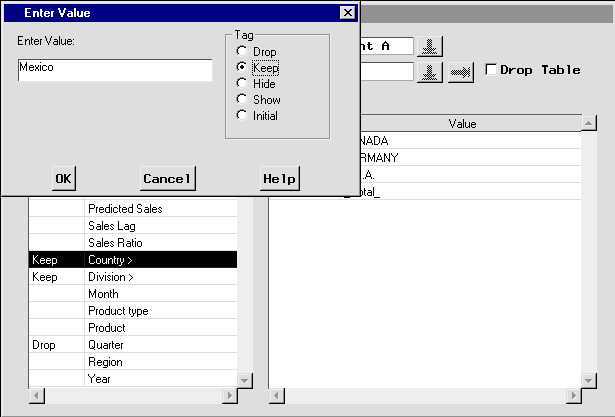615x417 pixels.
Task: Enable the Drop Table checkbox
Action: 491,70
